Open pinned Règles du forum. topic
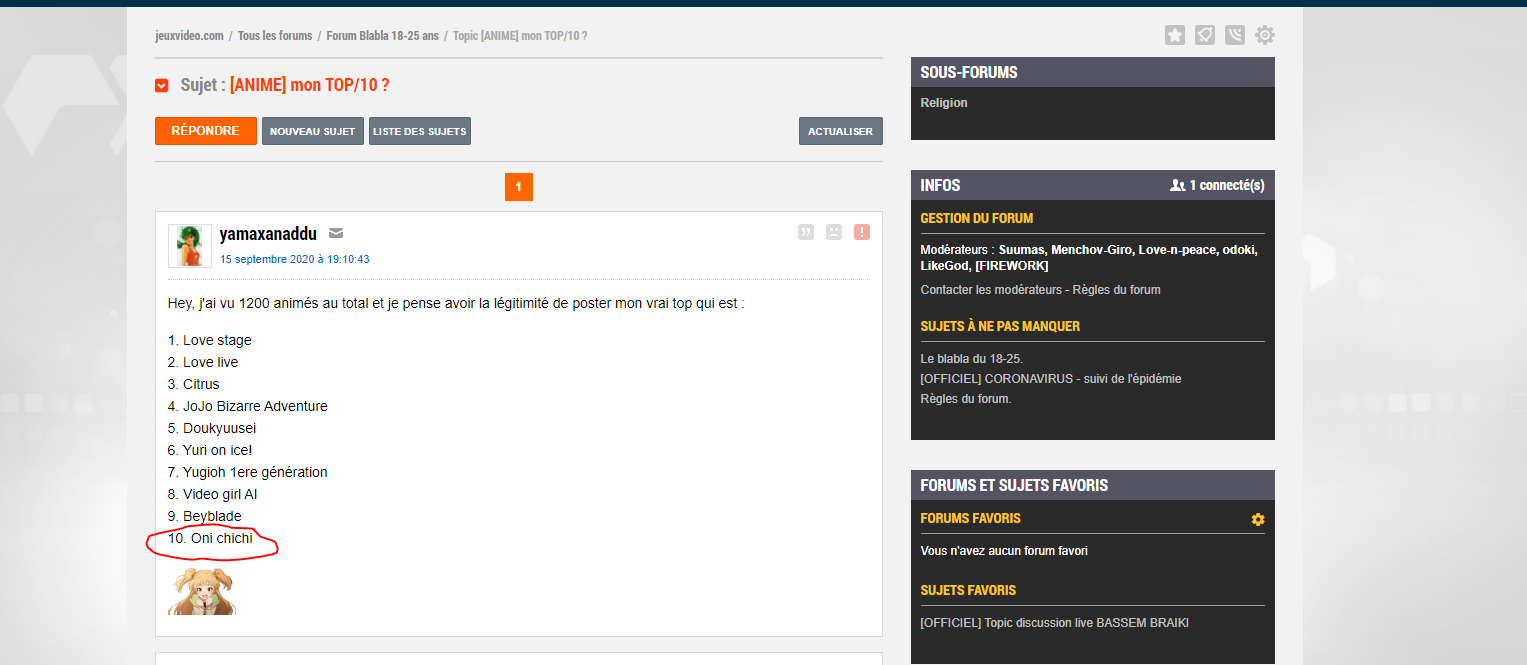This screenshot has width=1527, height=665. pyautogui.click(x=966, y=399)
